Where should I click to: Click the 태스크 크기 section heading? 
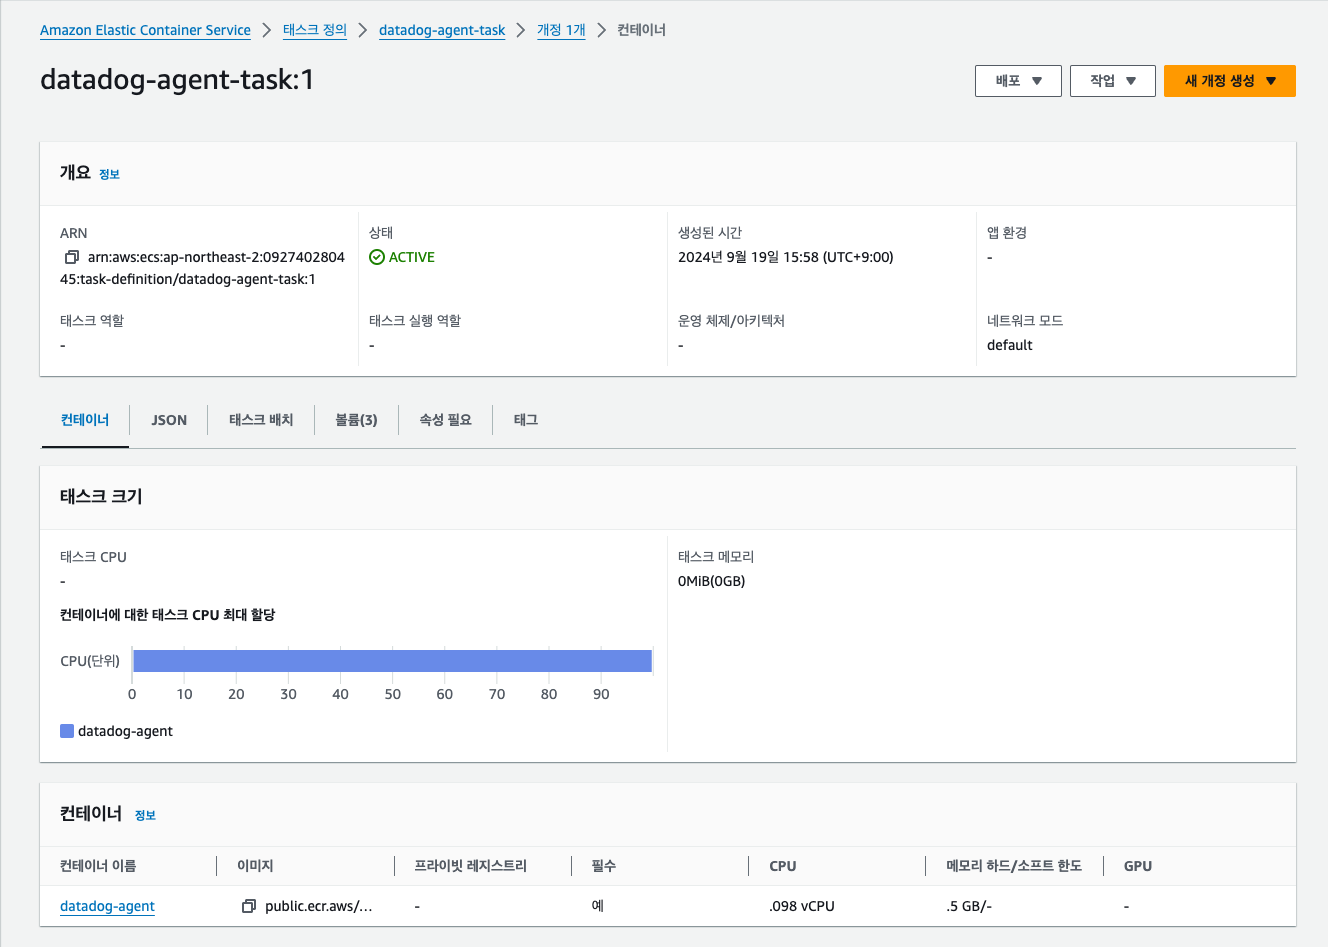101,496
